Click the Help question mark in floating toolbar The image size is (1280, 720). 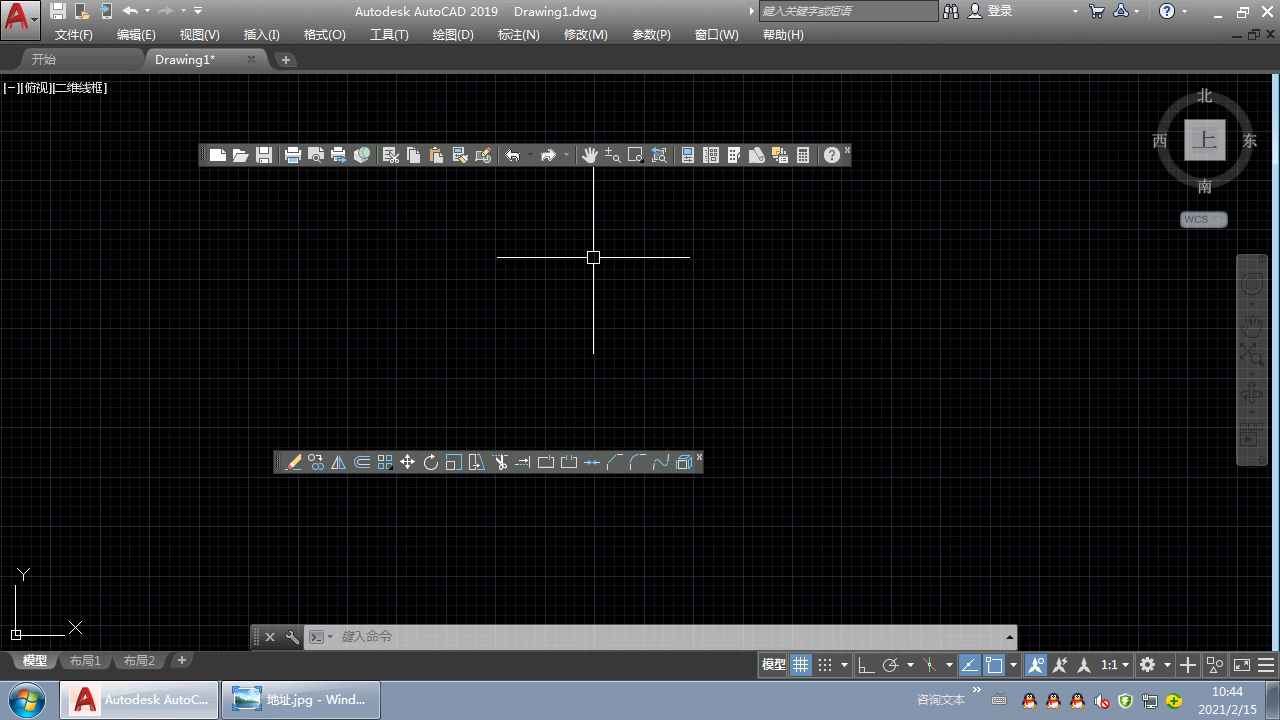pyautogui.click(x=831, y=155)
